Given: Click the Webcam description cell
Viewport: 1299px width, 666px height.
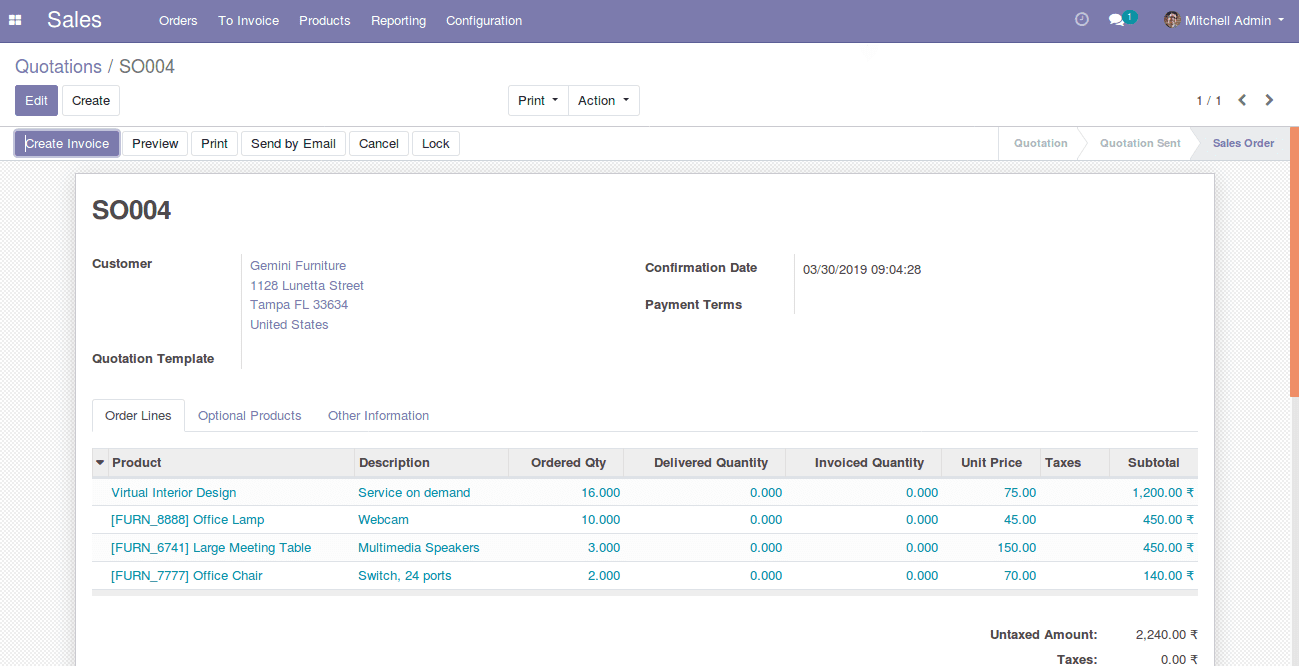Looking at the screenshot, I should (383, 520).
